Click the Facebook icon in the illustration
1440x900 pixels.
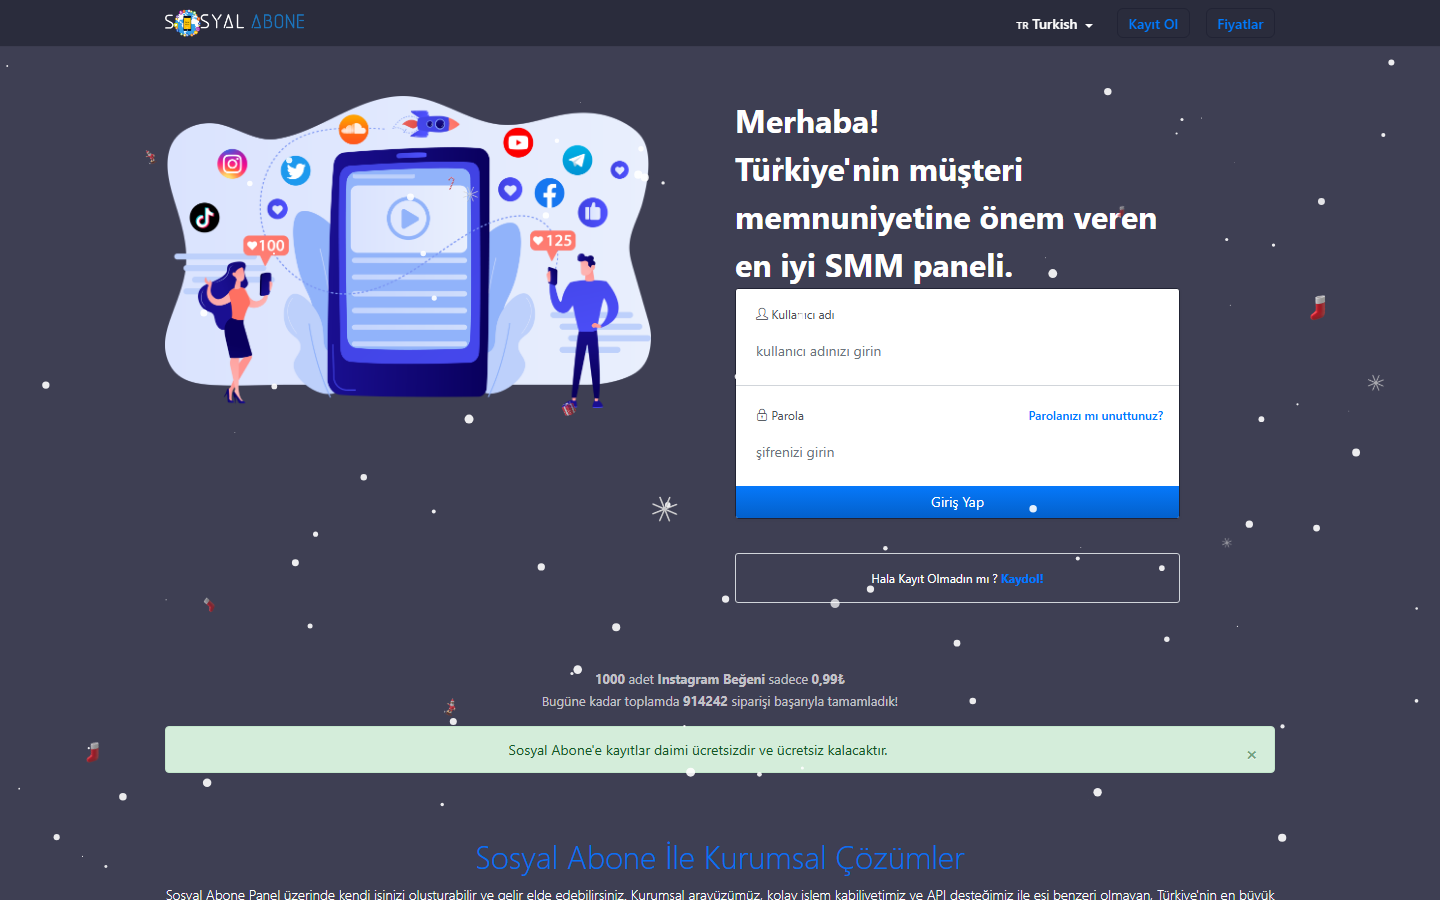(x=549, y=192)
